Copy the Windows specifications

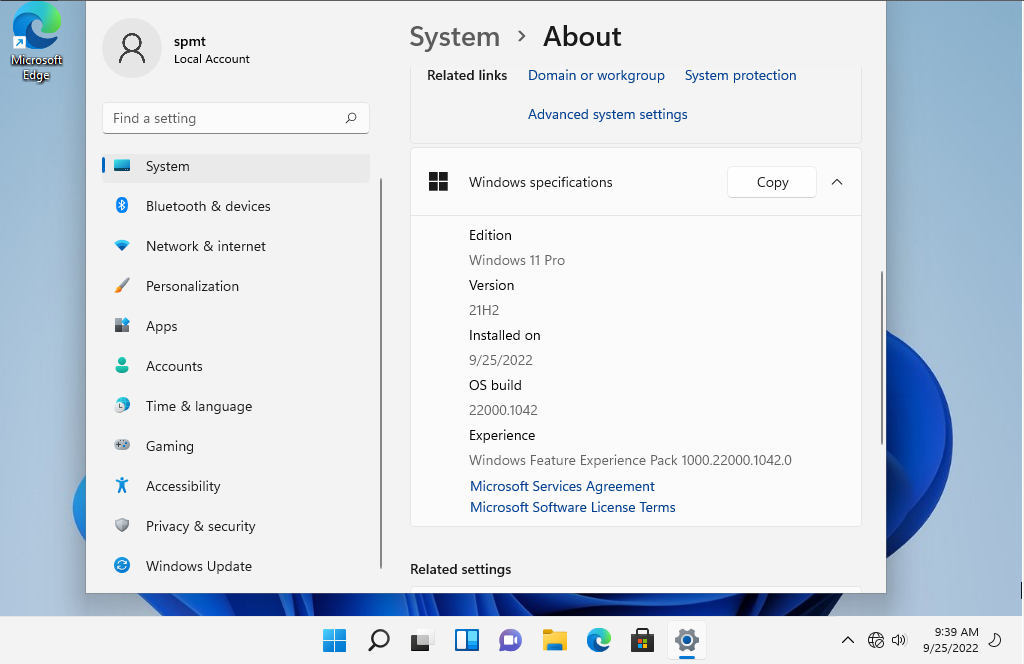click(x=772, y=182)
